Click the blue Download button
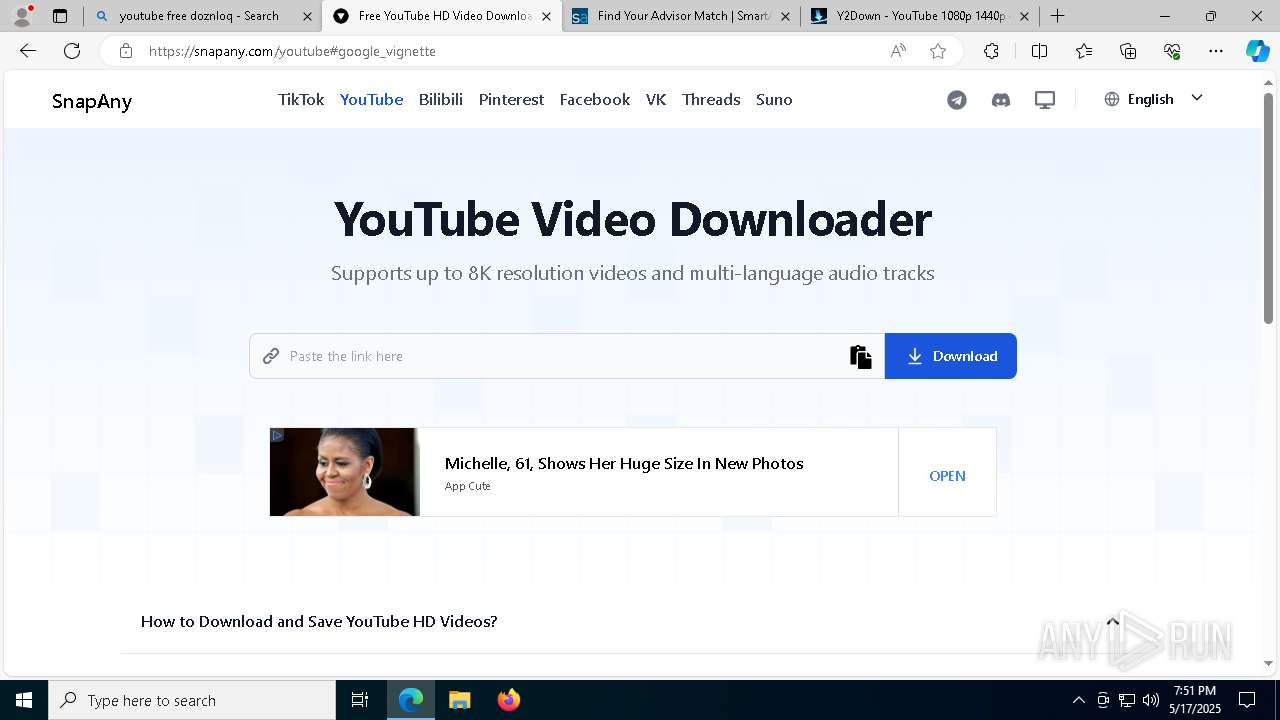 tap(951, 356)
